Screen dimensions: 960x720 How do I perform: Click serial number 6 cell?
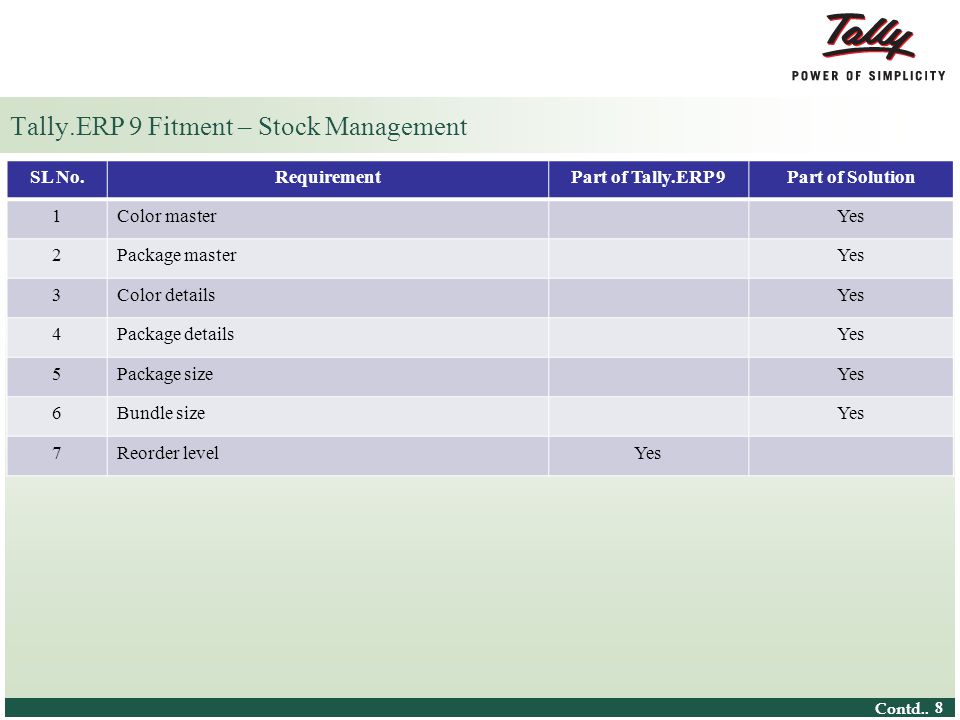tap(57, 415)
